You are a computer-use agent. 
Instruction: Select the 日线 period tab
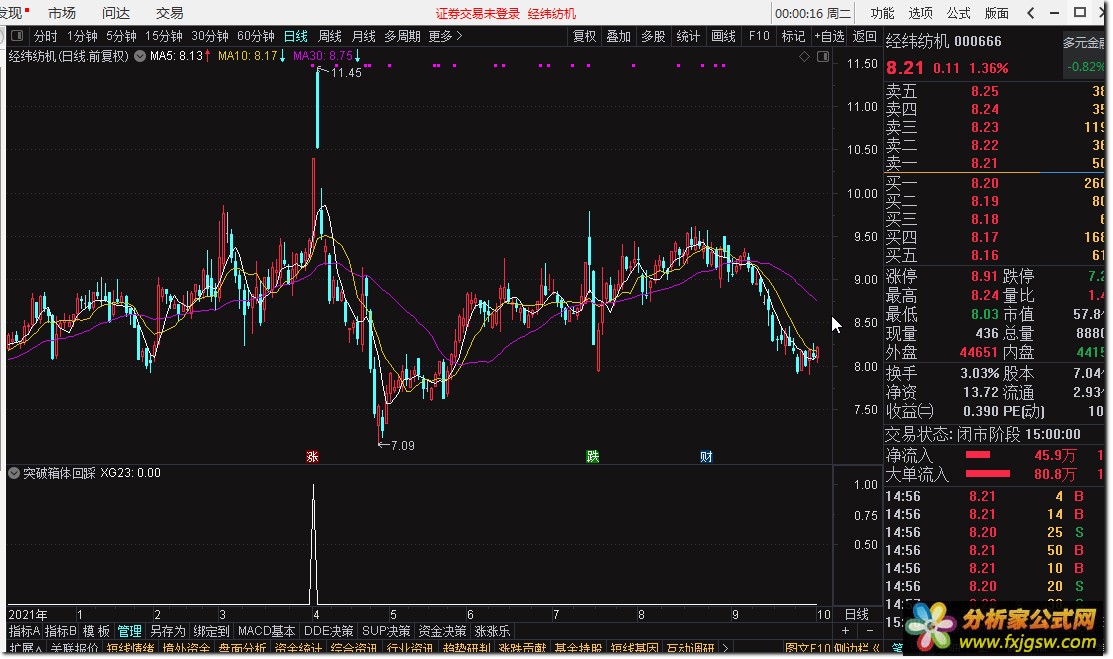click(x=295, y=36)
